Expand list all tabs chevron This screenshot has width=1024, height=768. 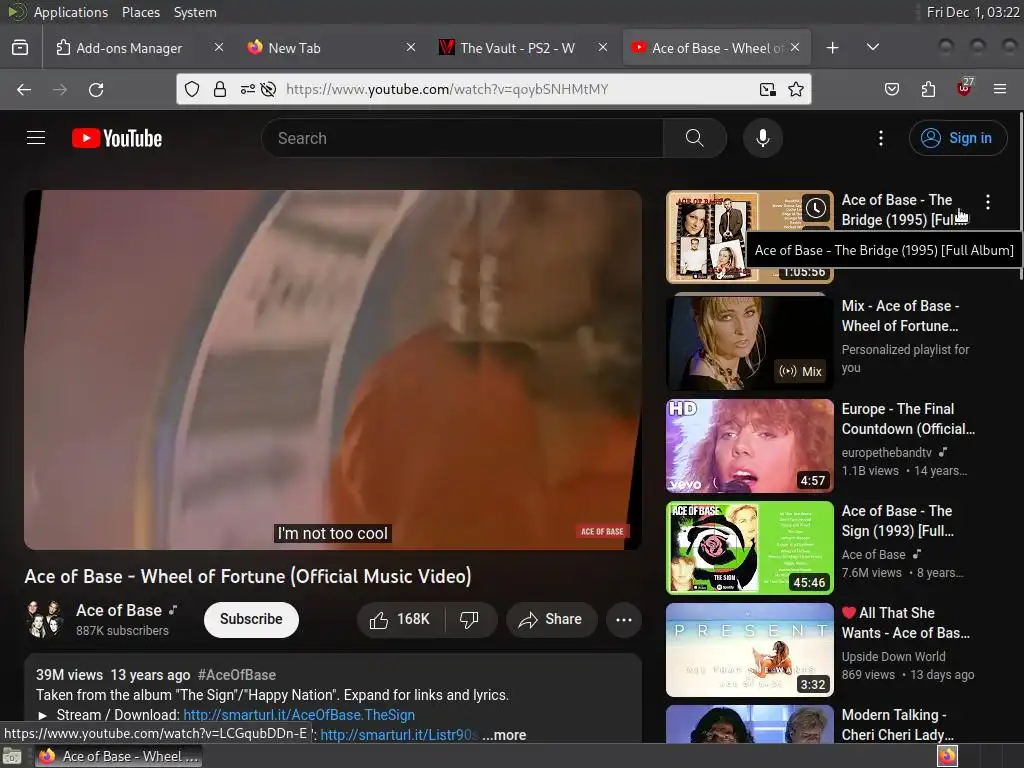pyautogui.click(x=872, y=47)
